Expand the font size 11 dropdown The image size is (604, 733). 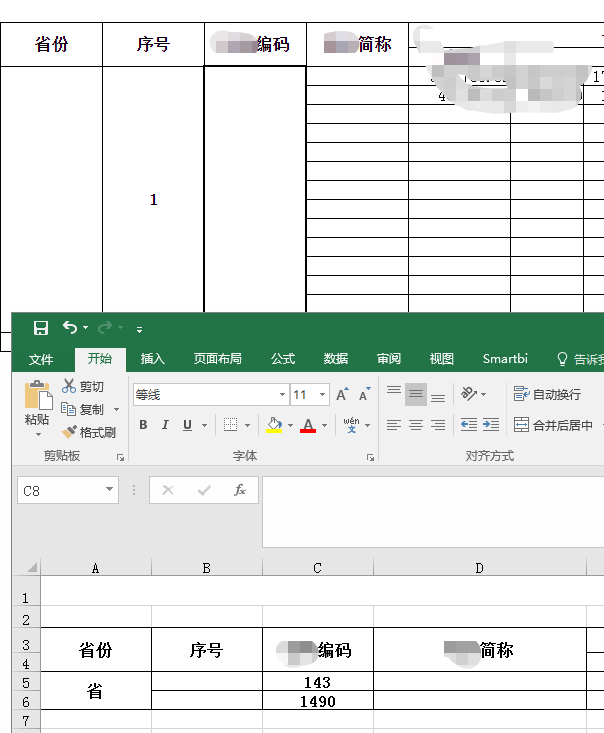pyautogui.click(x=322, y=395)
